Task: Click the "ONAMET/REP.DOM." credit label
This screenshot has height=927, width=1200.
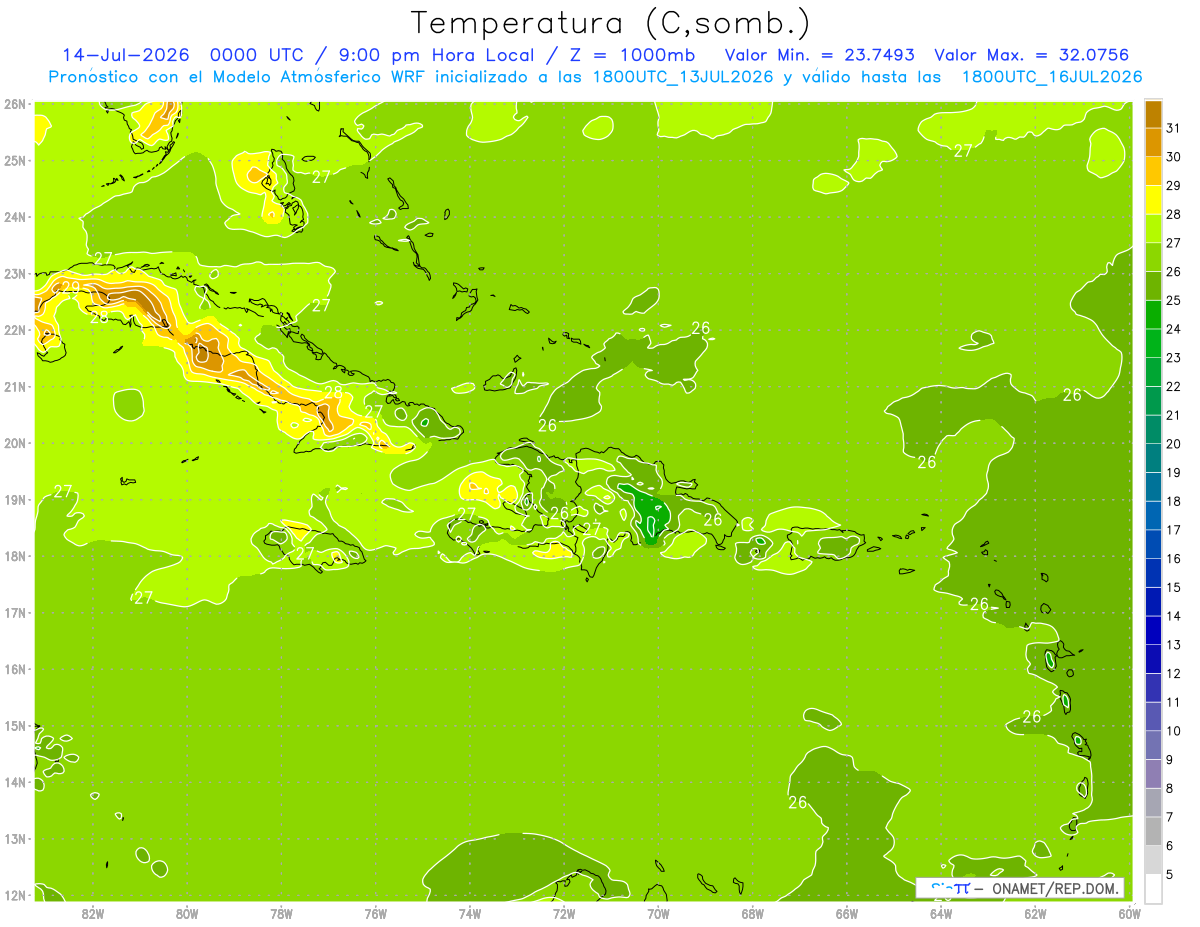Action: click(x=1055, y=888)
